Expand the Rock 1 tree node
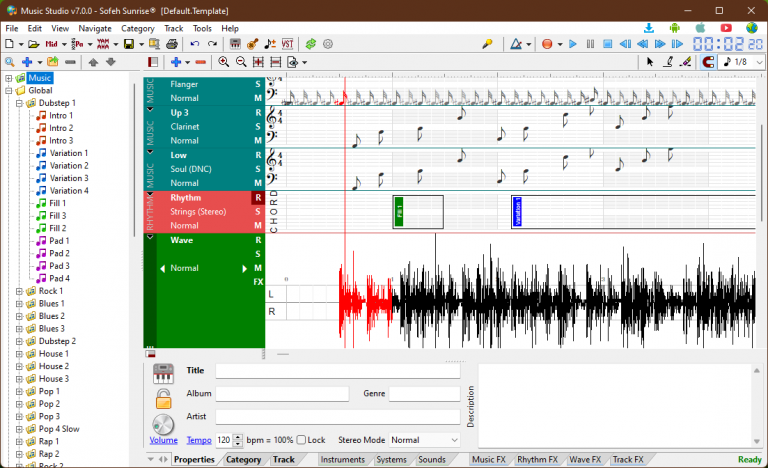This screenshot has height=468, width=768. pyautogui.click(x=19, y=291)
